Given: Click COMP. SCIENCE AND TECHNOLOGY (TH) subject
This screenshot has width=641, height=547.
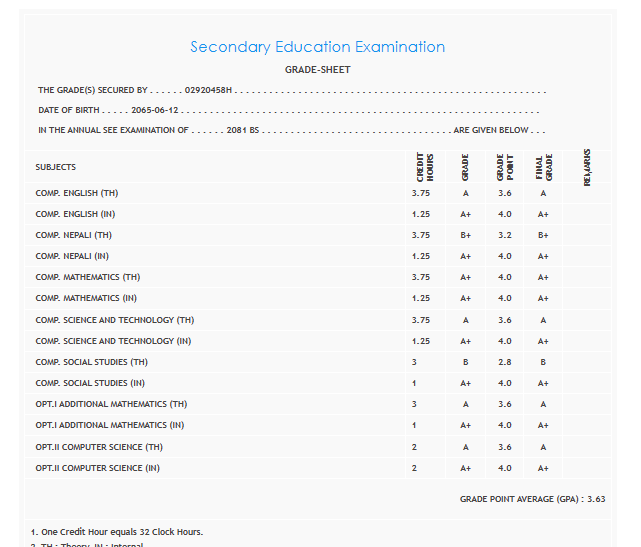Looking at the screenshot, I should click(x=114, y=320).
